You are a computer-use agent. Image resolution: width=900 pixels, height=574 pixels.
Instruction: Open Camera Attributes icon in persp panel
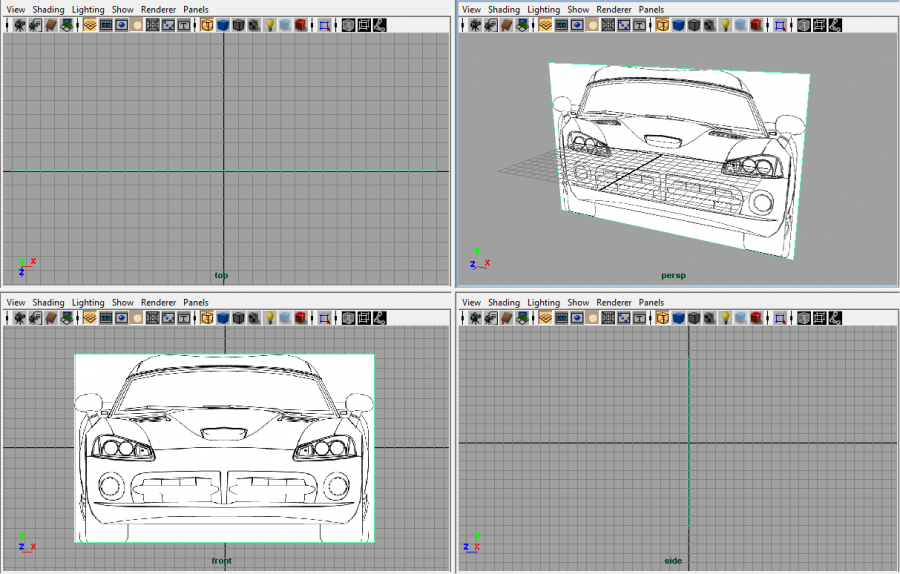point(491,25)
